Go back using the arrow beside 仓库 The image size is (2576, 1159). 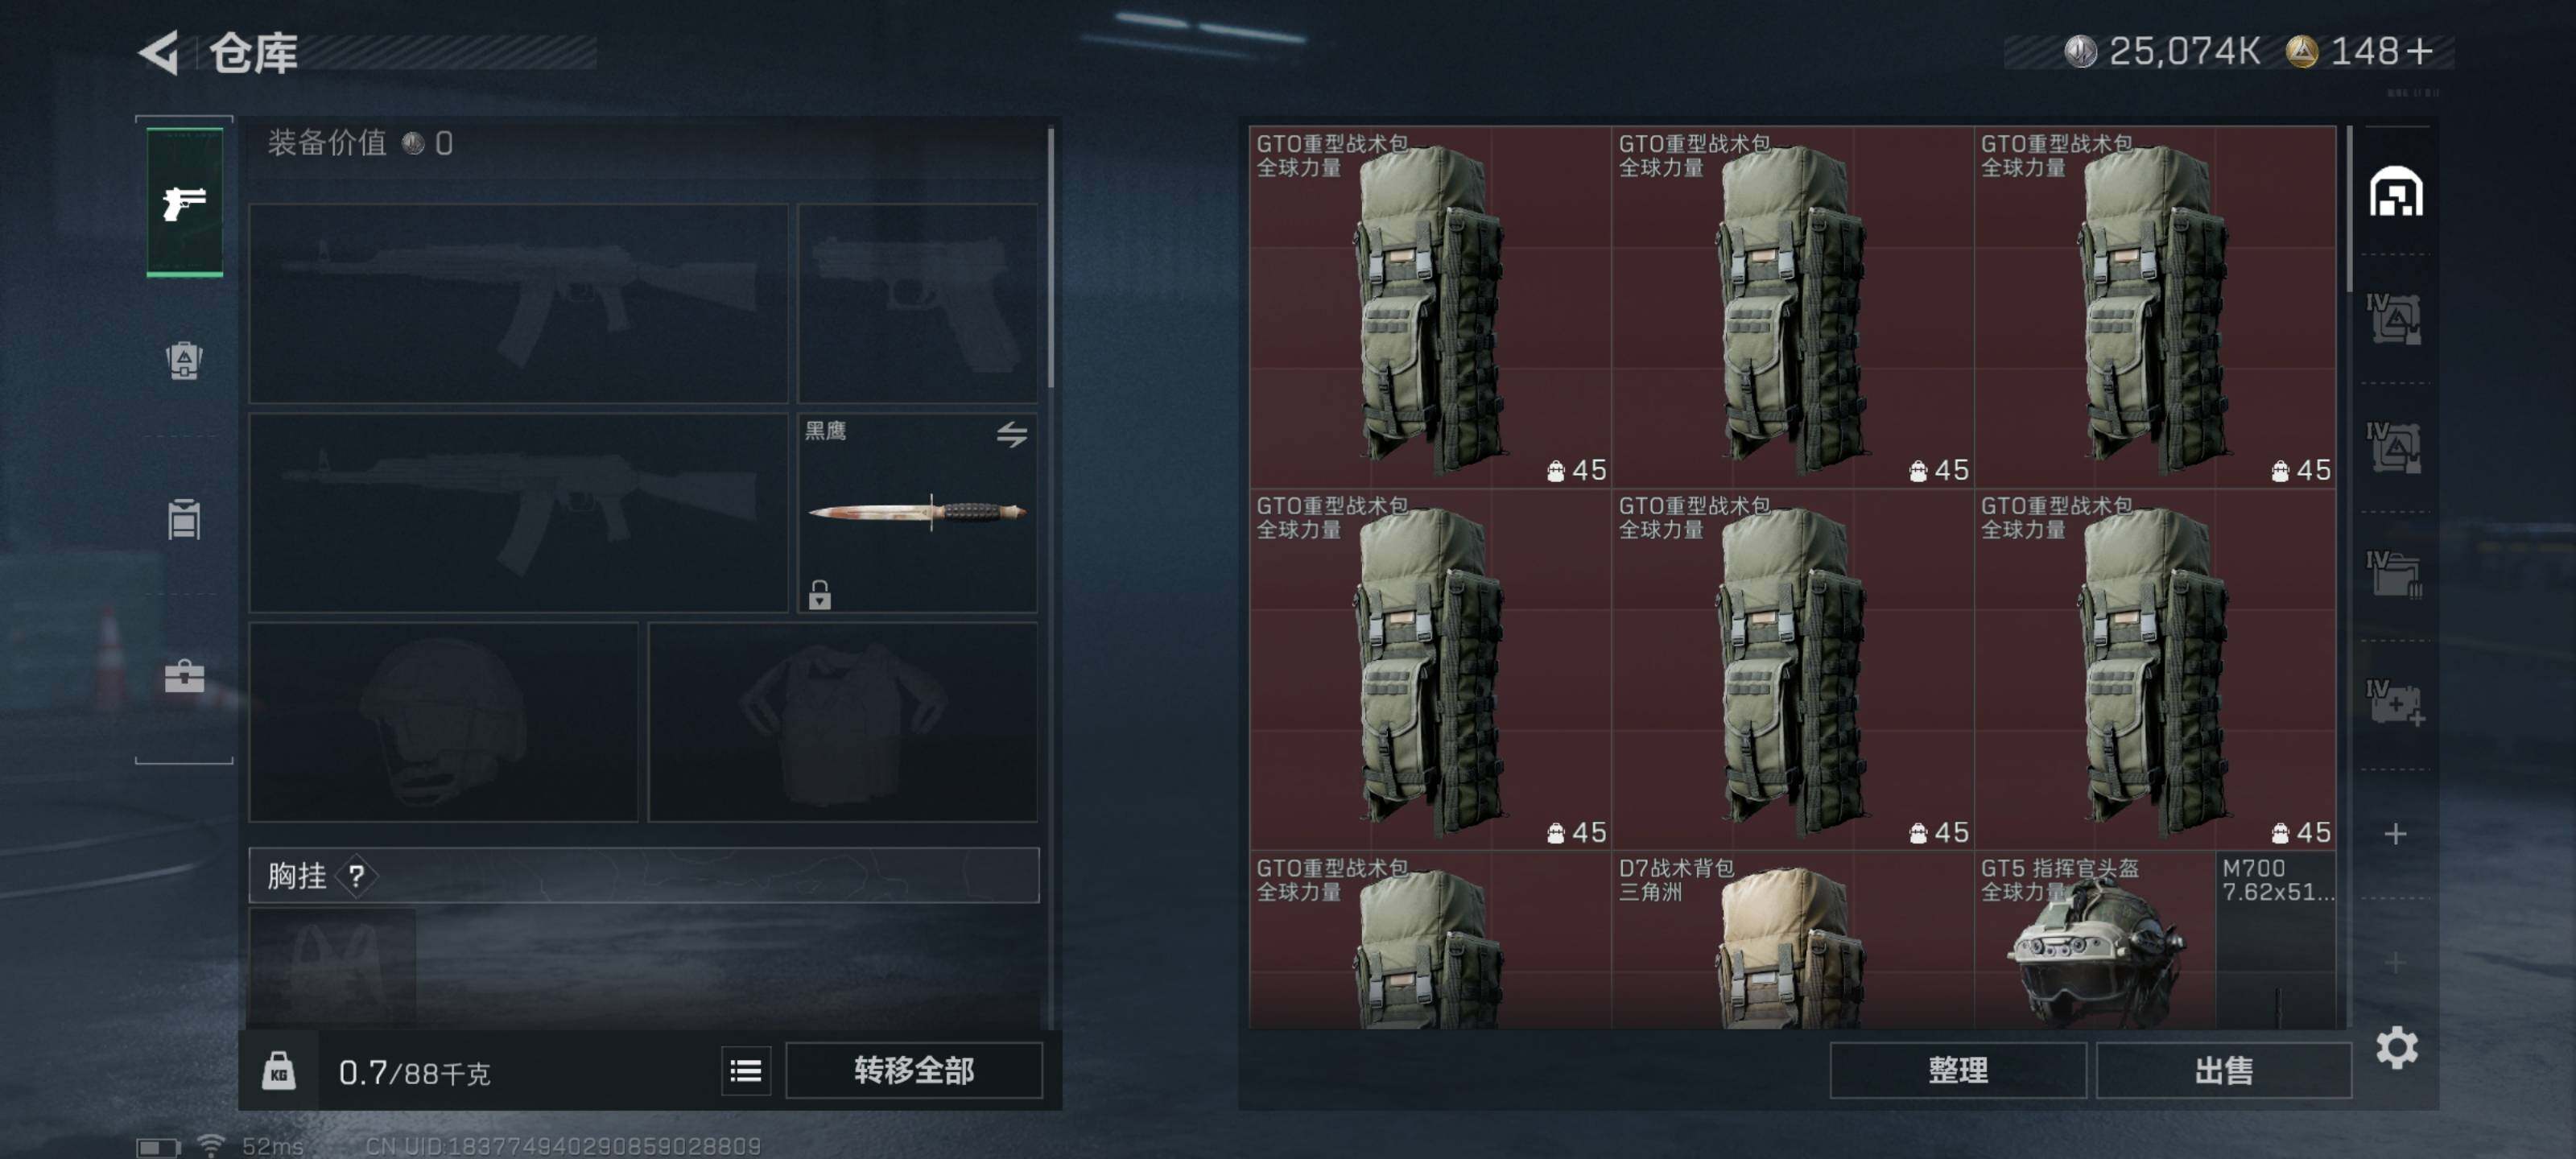pyautogui.click(x=159, y=52)
